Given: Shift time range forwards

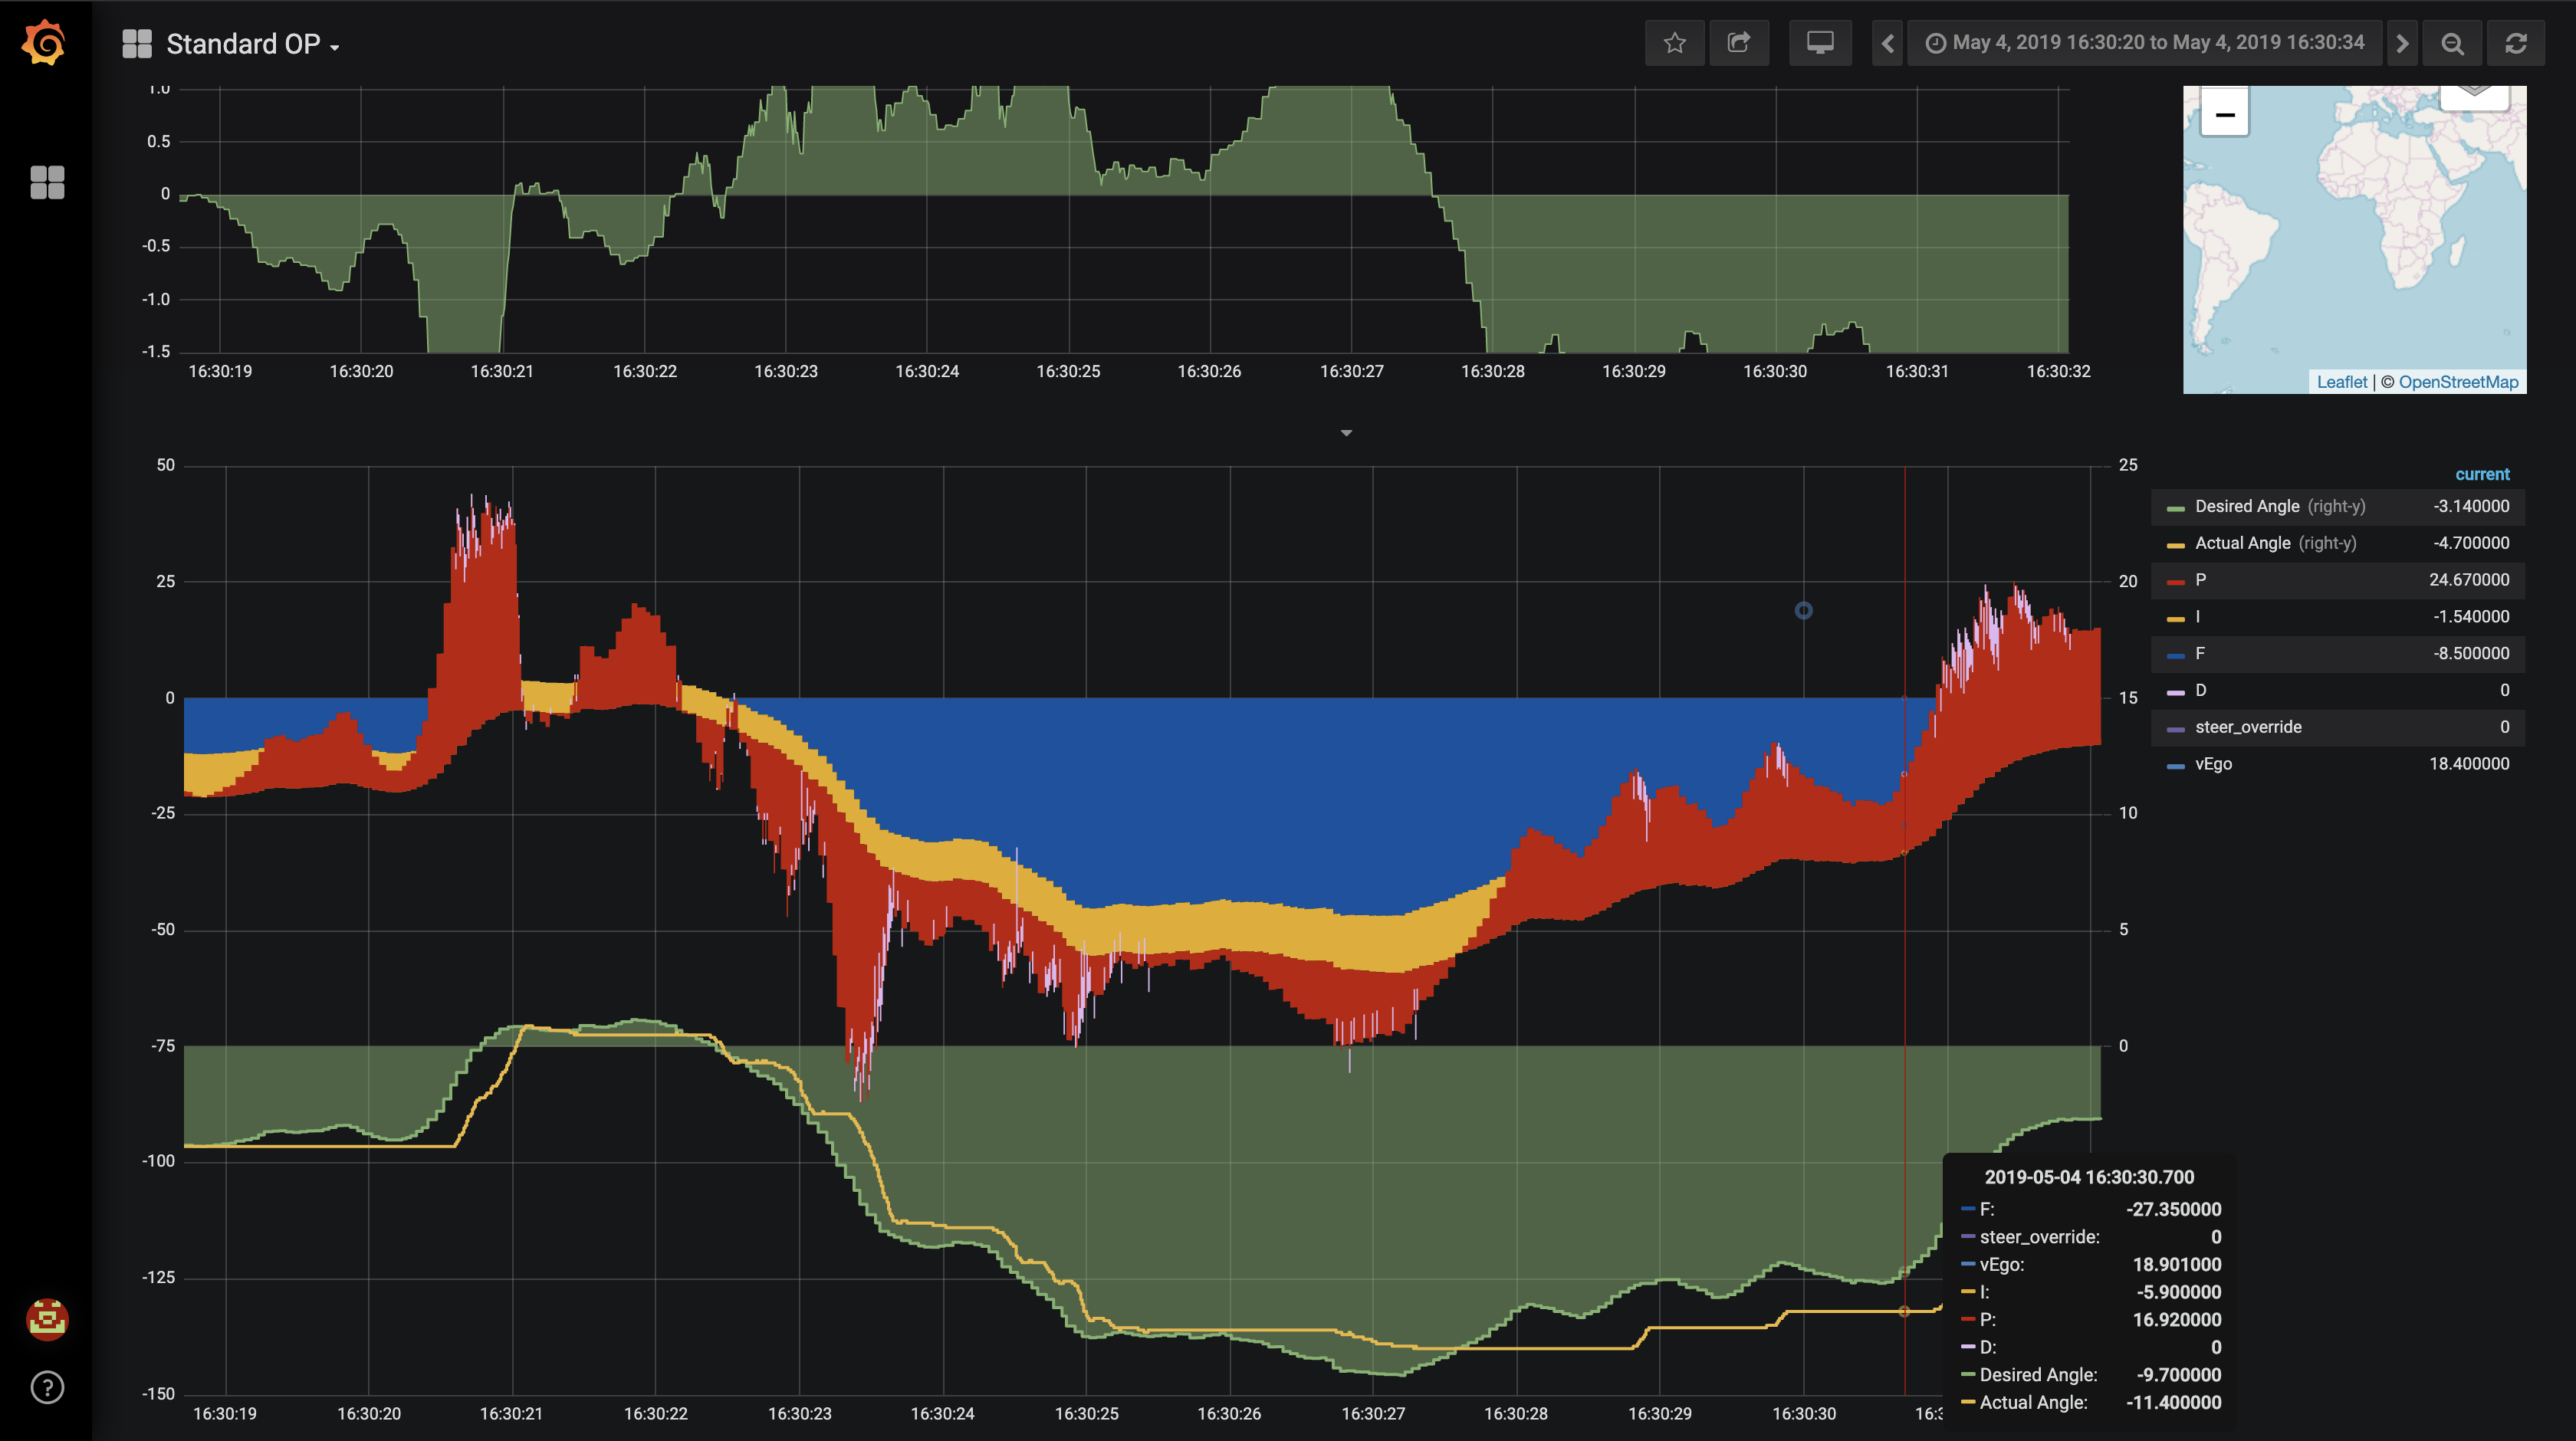Looking at the screenshot, I should point(2402,43).
